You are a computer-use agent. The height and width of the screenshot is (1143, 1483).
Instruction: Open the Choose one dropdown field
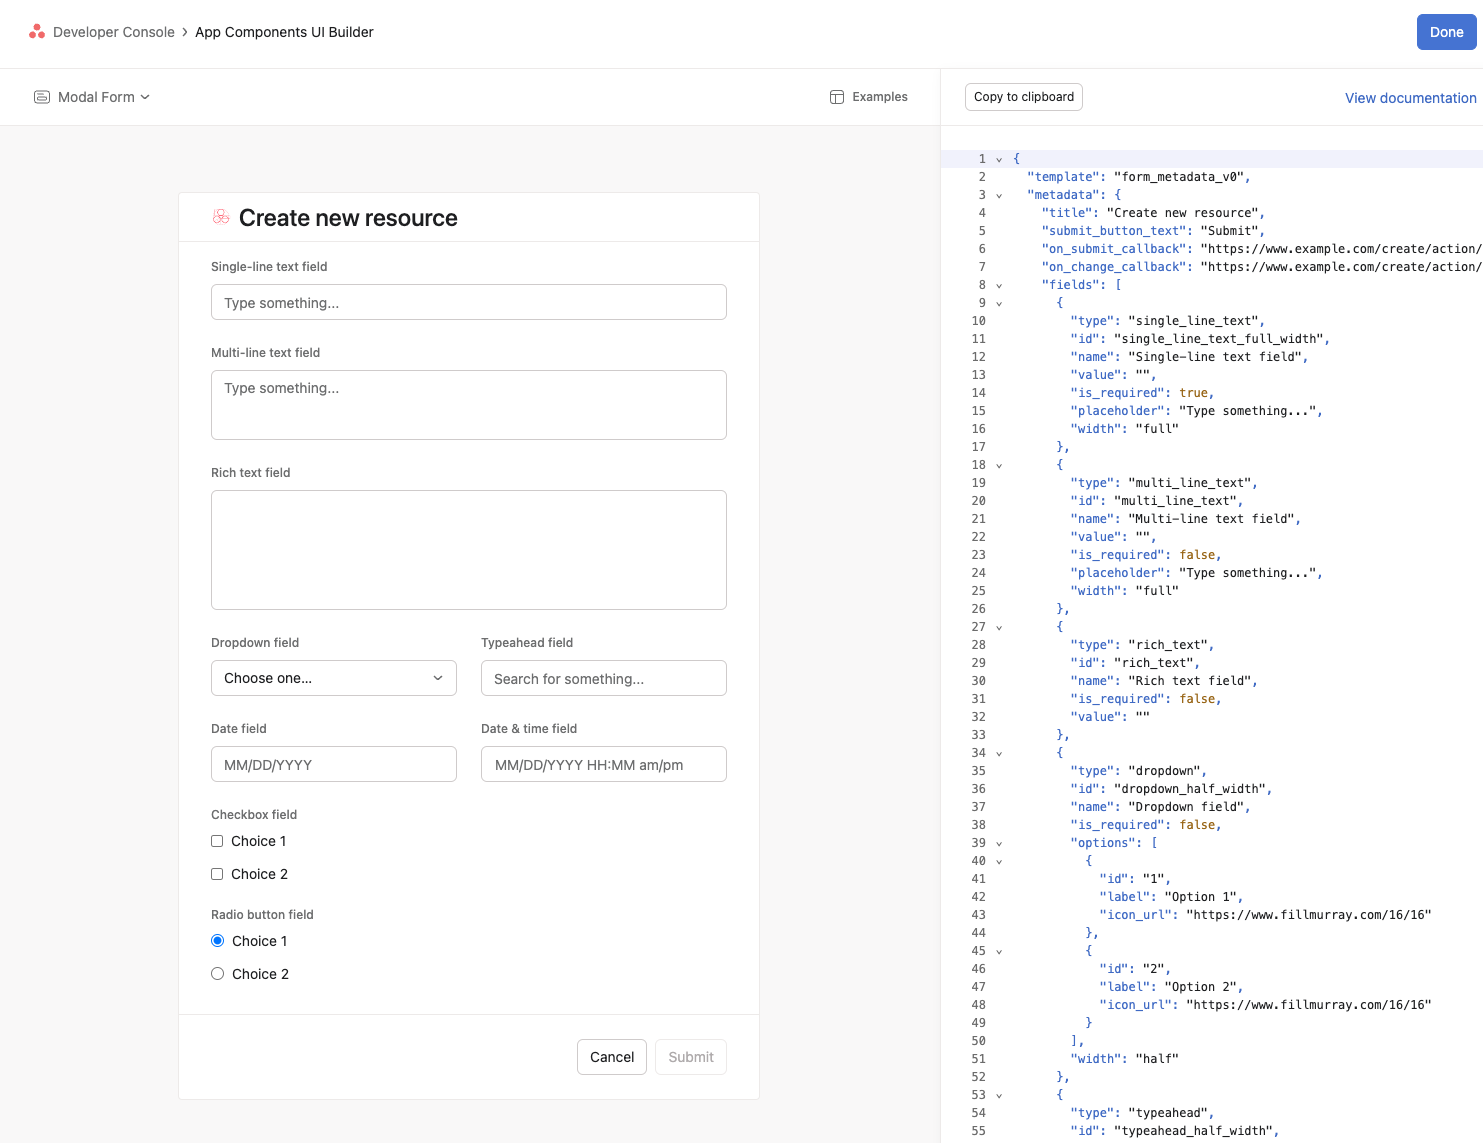pyautogui.click(x=334, y=678)
